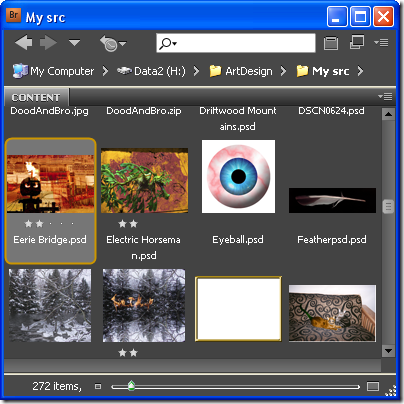Select the forest with orange text thumbnail
The width and height of the screenshot is (404, 404).
tap(144, 306)
